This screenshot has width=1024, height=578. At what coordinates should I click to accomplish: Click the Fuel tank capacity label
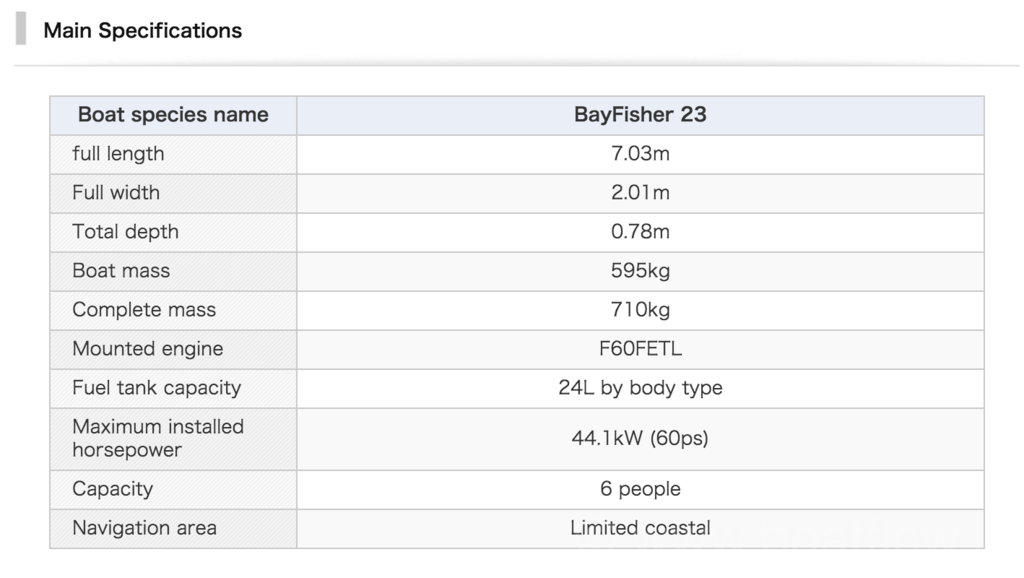point(156,388)
